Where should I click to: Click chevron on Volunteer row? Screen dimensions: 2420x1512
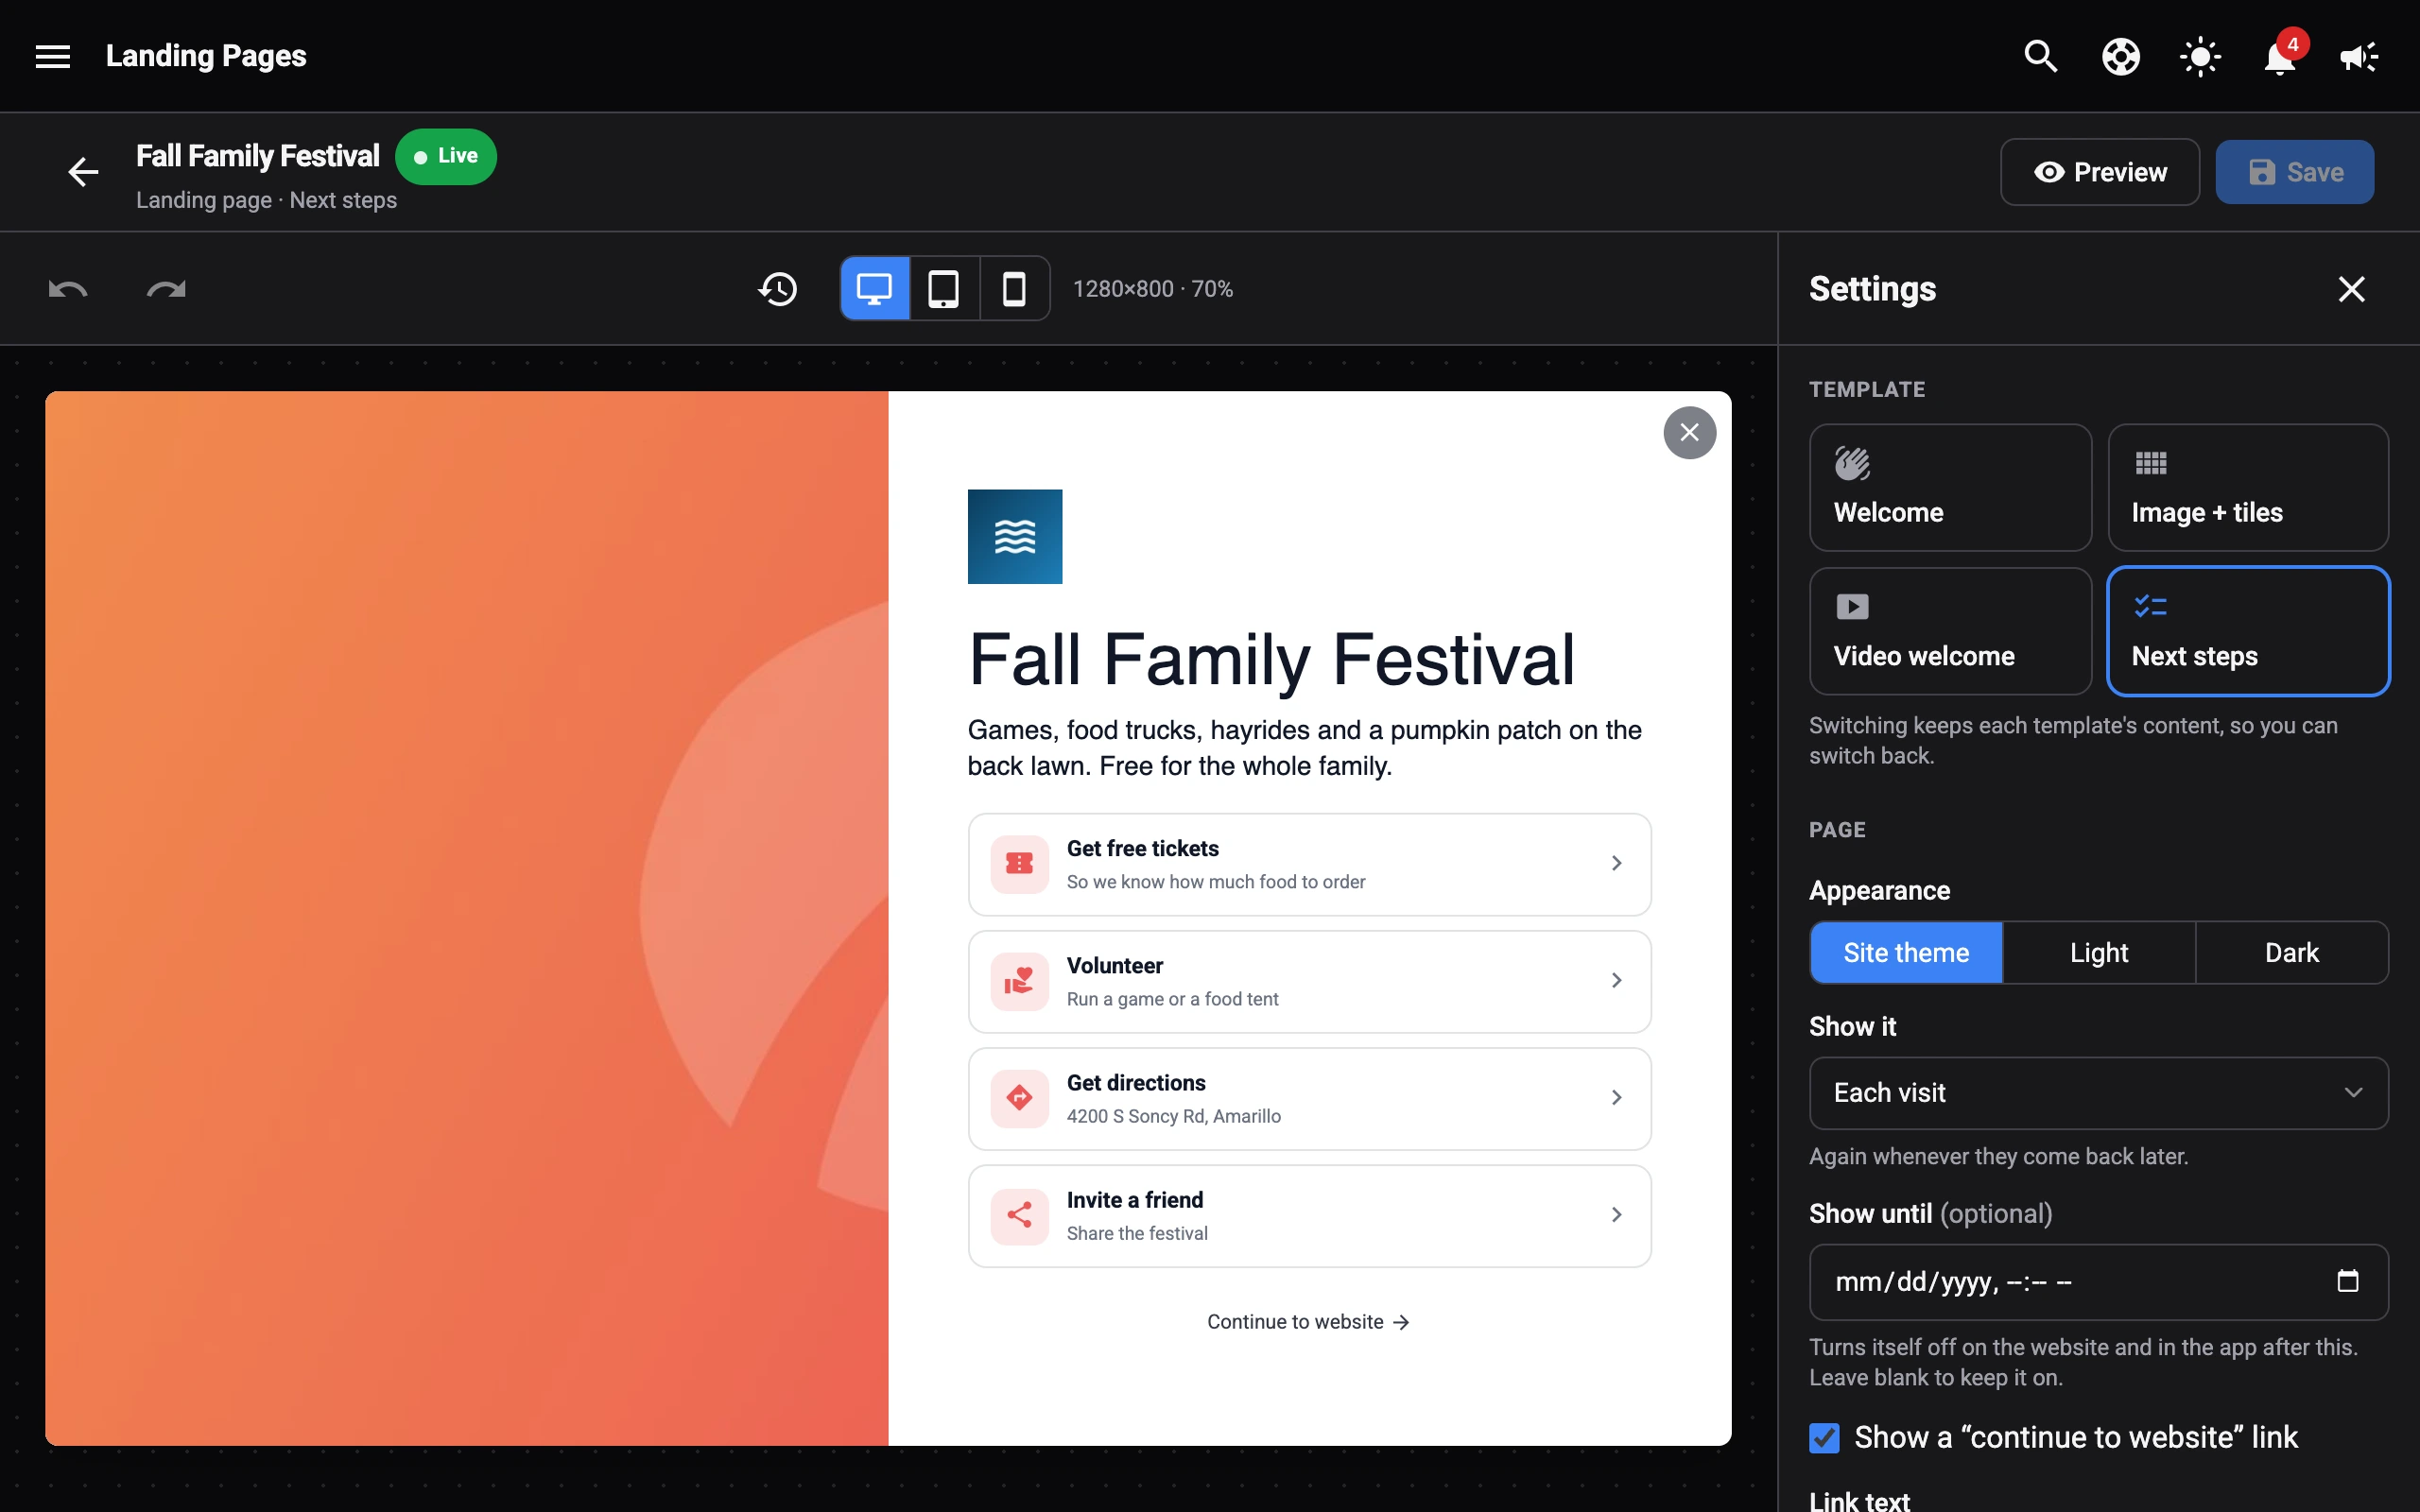(x=1616, y=980)
